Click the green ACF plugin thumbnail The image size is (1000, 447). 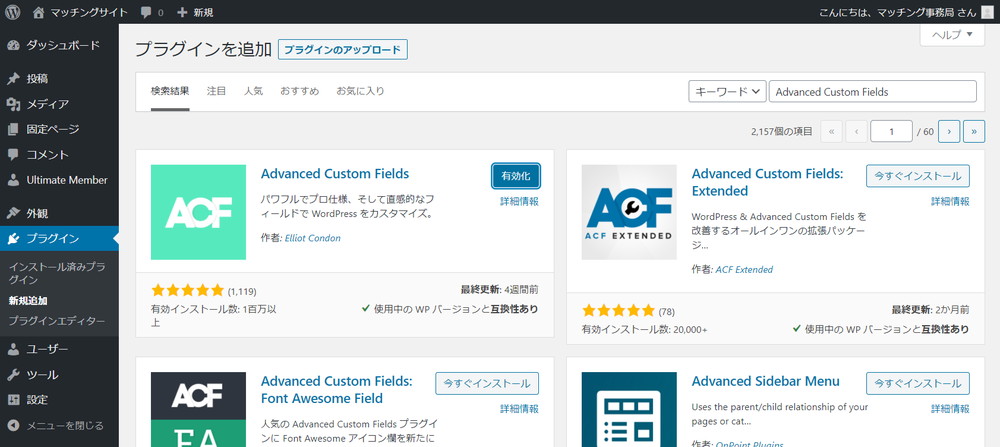tap(198, 212)
